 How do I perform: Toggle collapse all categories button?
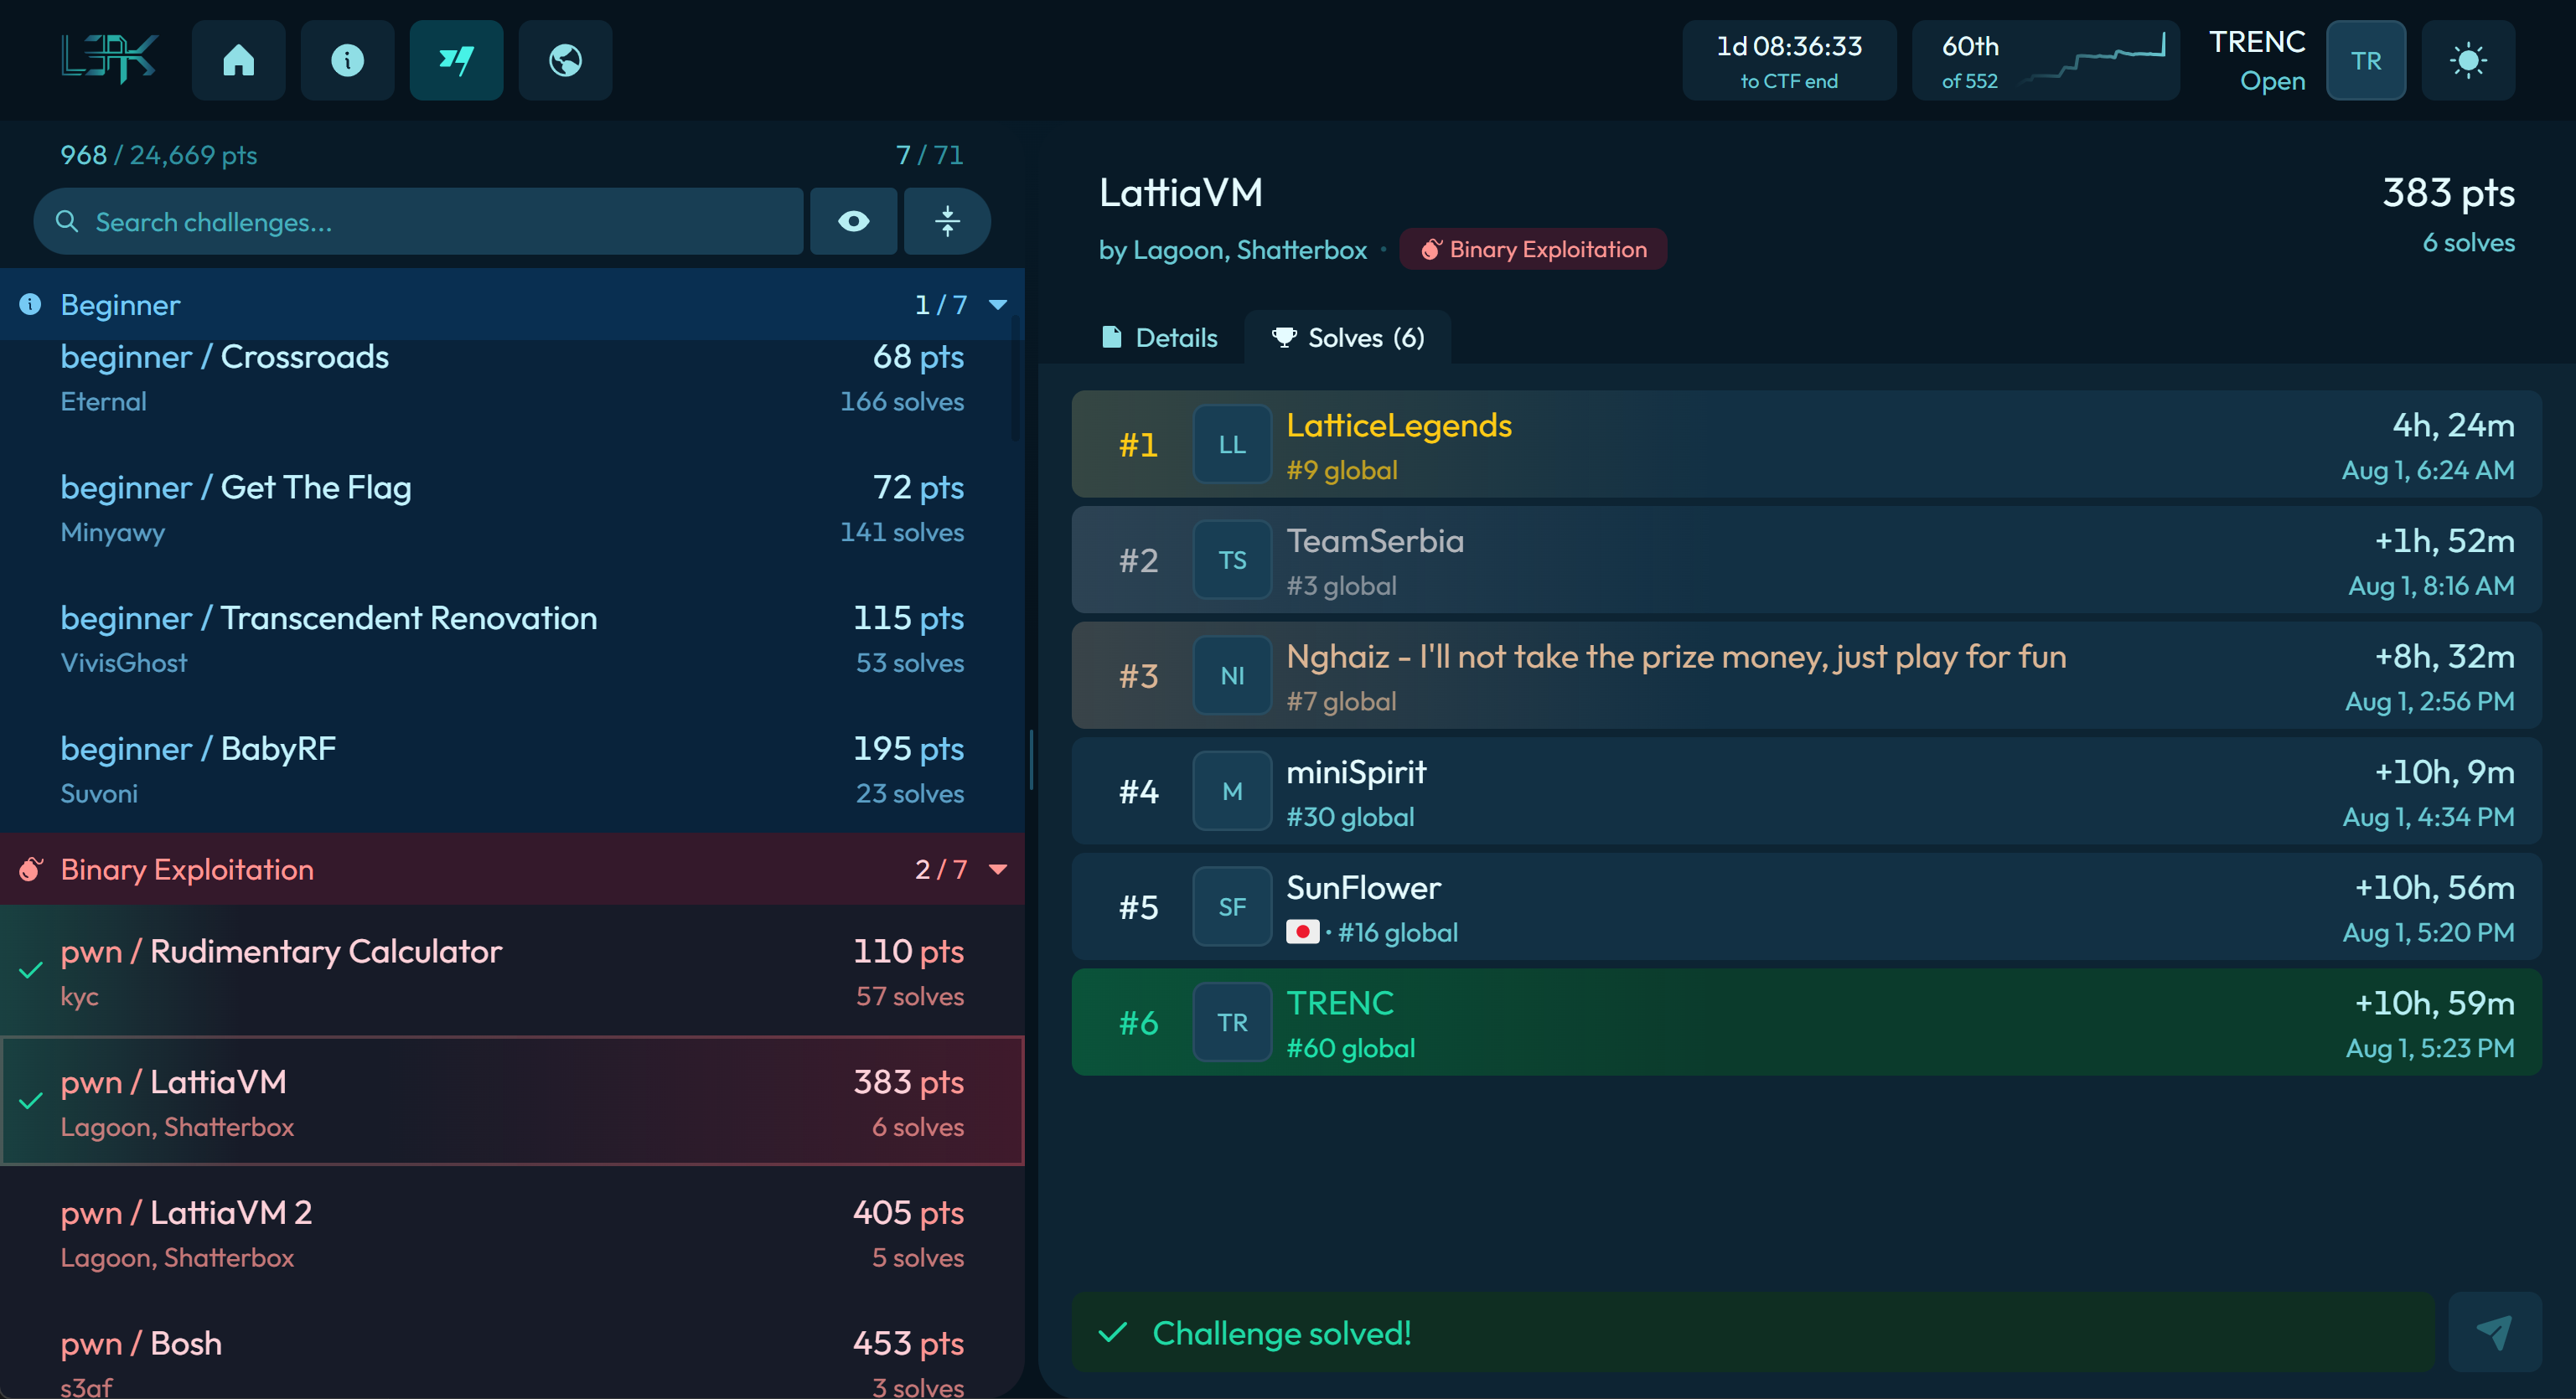tap(947, 221)
